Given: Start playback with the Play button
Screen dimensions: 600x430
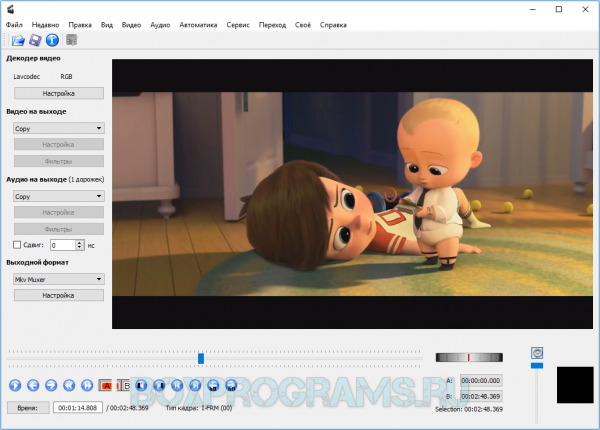Looking at the screenshot, I should pyautogui.click(x=15, y=385).
